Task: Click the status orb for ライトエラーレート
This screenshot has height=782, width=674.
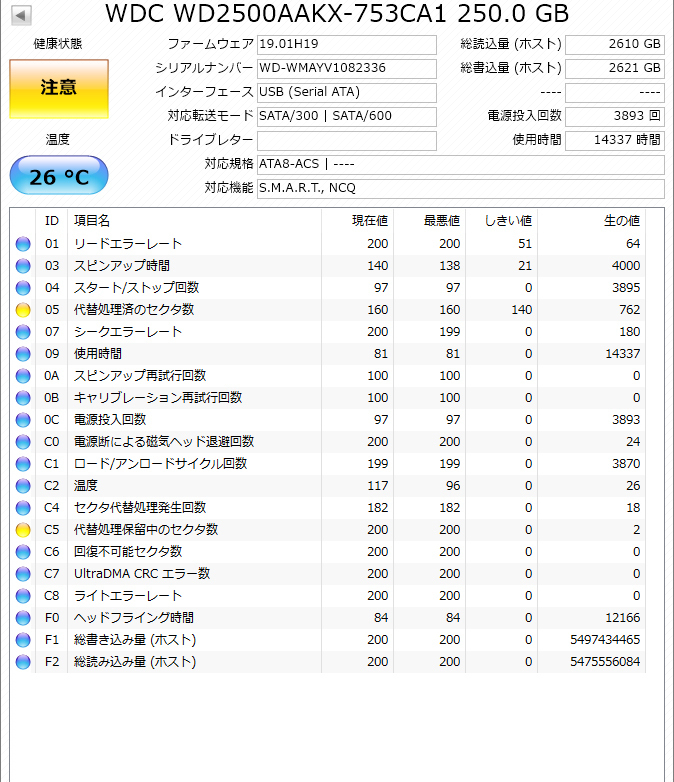Action: [23, 595]
